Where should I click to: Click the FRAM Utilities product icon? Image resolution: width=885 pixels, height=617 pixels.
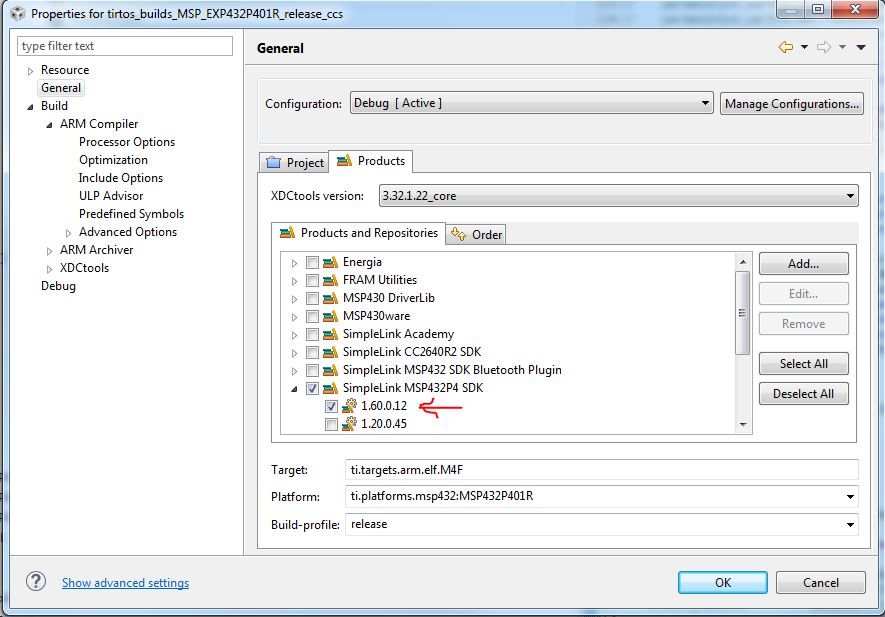pyautogui.click(x=330, y=281)
